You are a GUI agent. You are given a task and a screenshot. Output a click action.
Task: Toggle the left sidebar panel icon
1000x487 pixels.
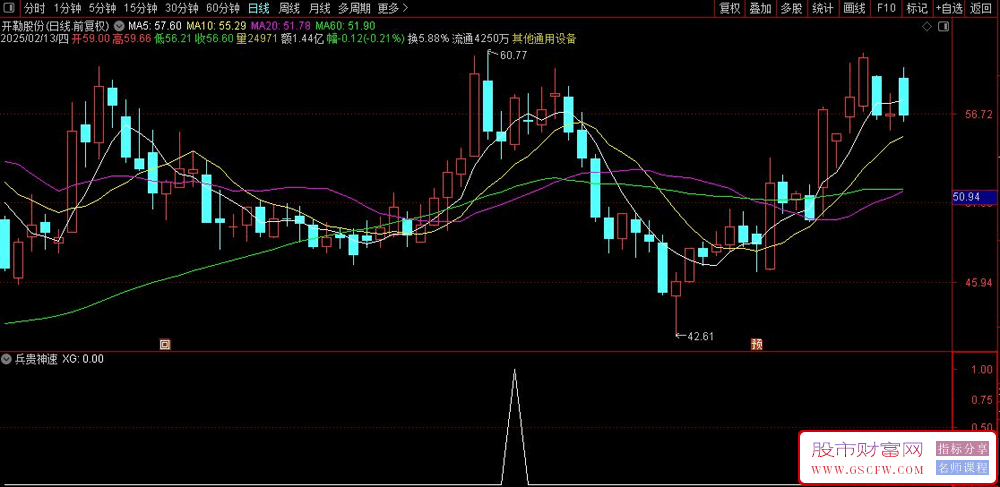pyautogui.click(x=11, y=8)
